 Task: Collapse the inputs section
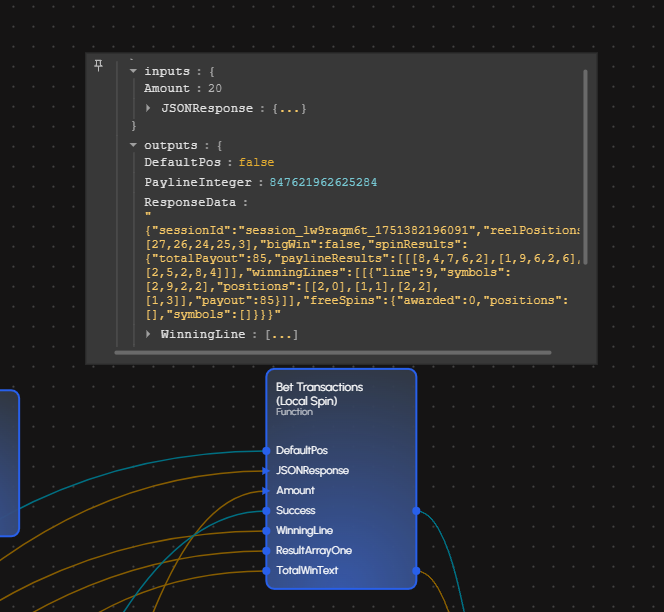tap(133, 71)
